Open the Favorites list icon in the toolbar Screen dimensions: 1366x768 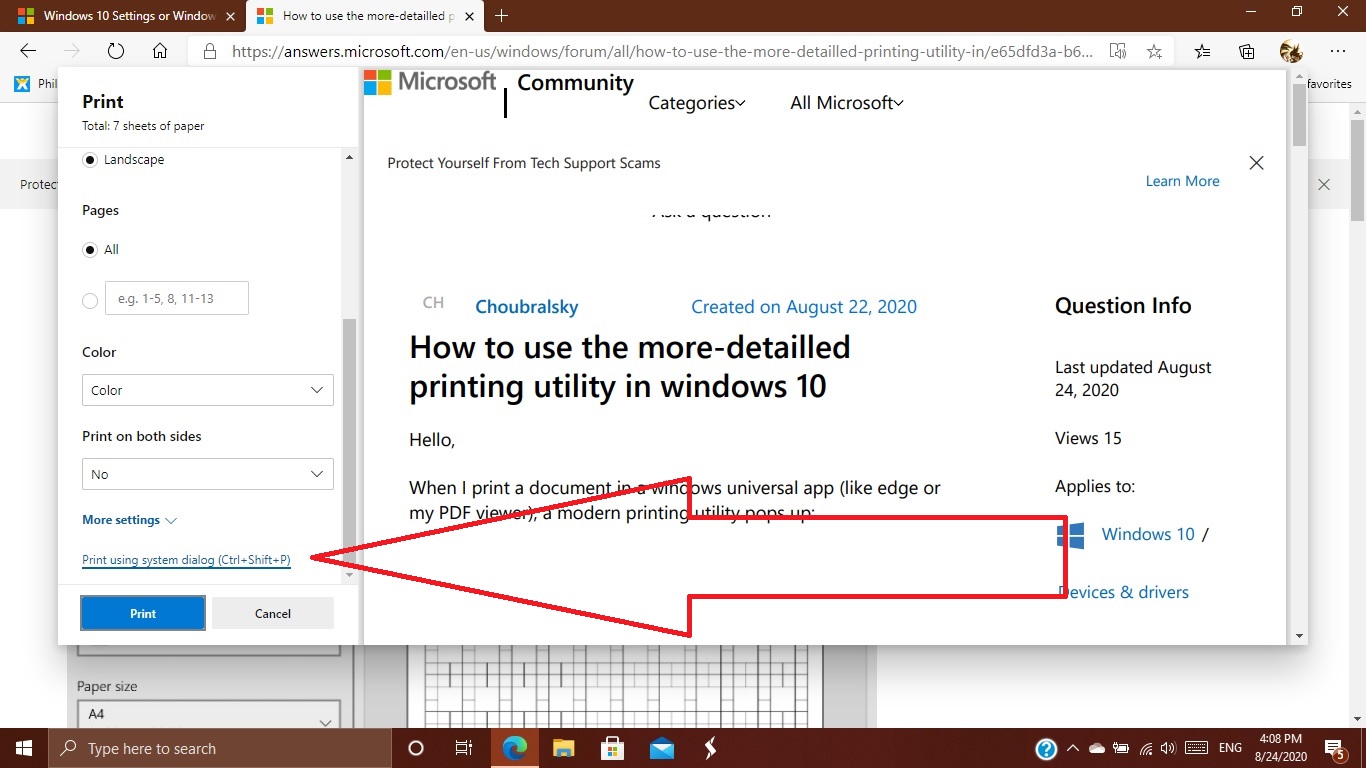1202,51
